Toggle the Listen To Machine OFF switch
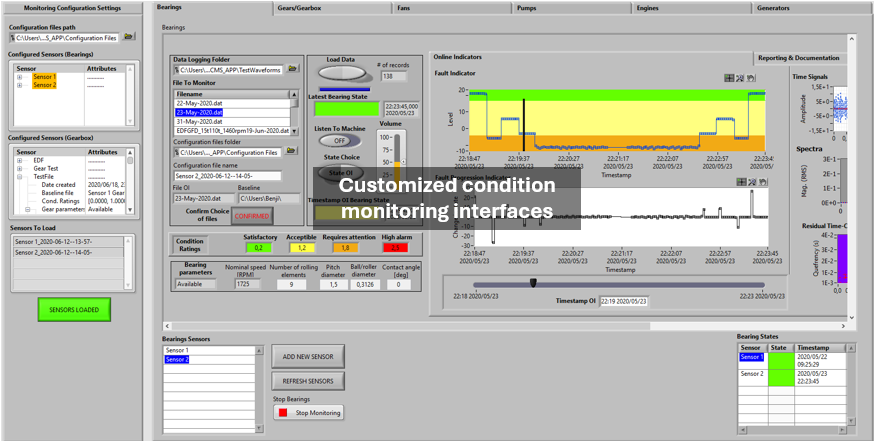Screen dimensions: 874x441 coord(340,140)
